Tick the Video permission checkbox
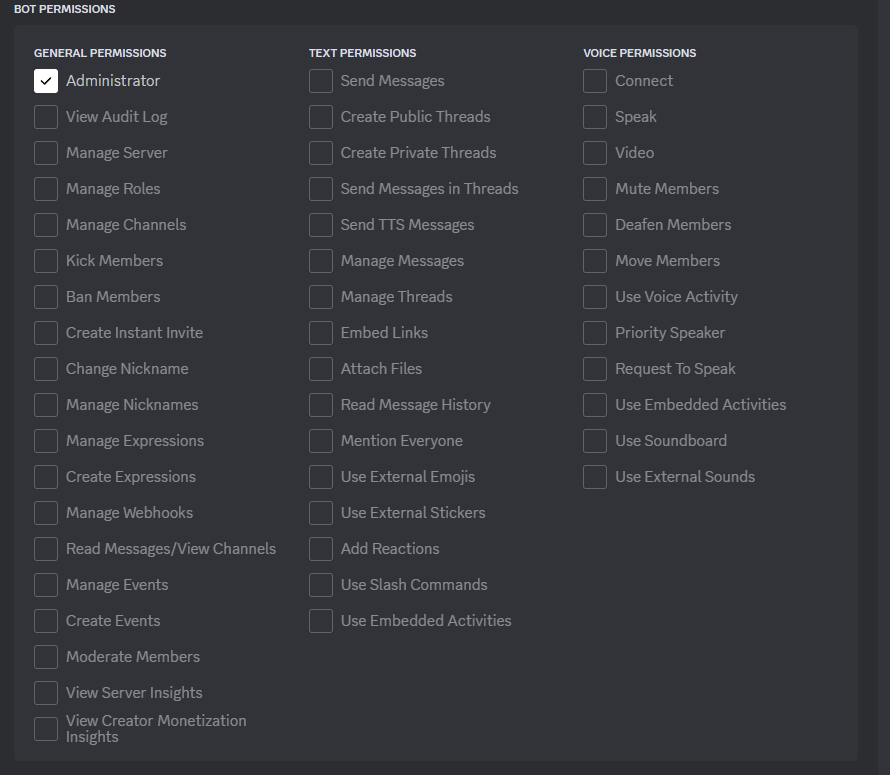890x775 pixels. coord(595,153)
